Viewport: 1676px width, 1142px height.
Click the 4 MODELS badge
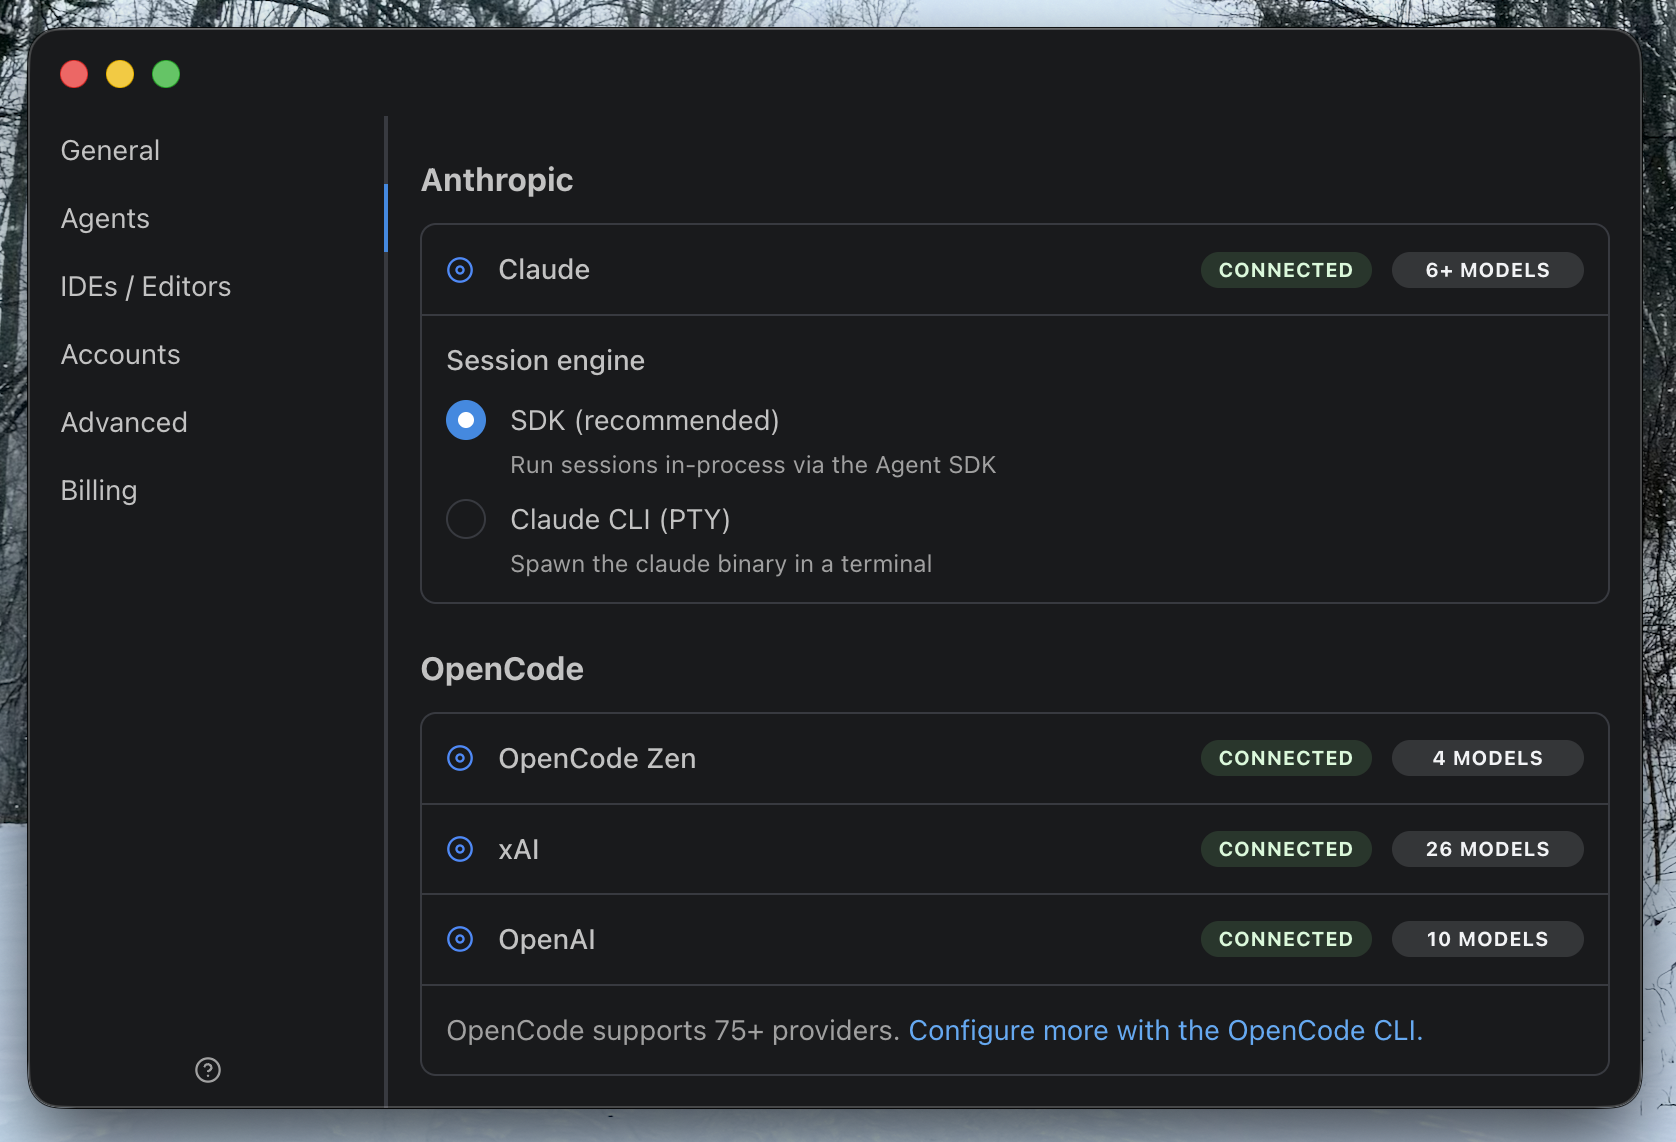point(1488,758)
